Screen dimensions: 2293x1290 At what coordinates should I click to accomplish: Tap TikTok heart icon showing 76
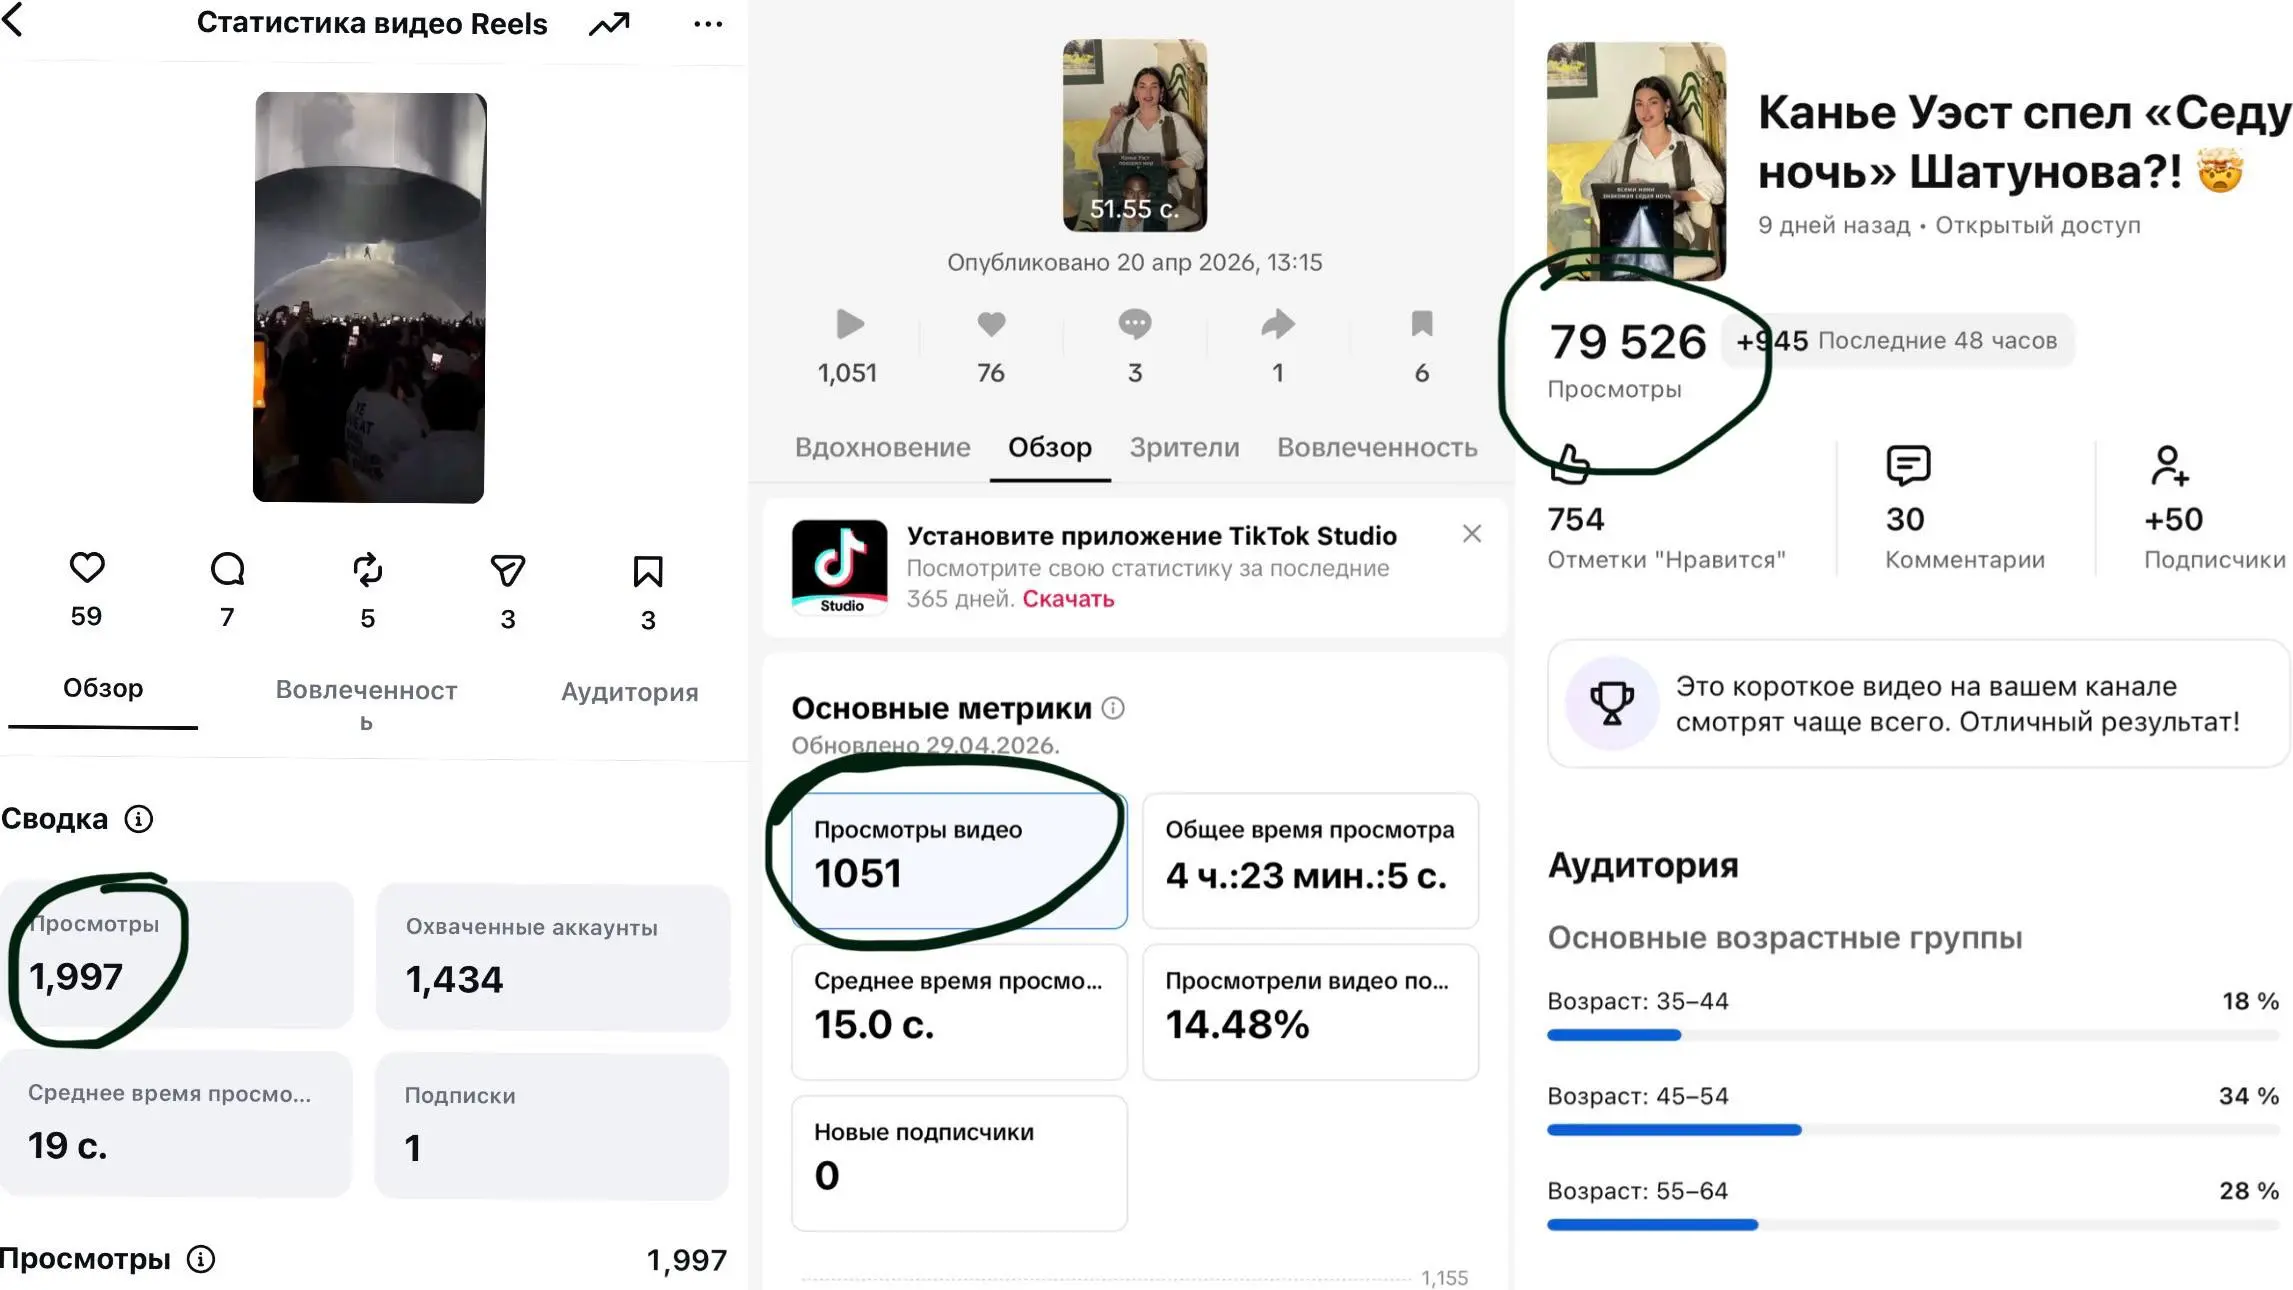991,324
